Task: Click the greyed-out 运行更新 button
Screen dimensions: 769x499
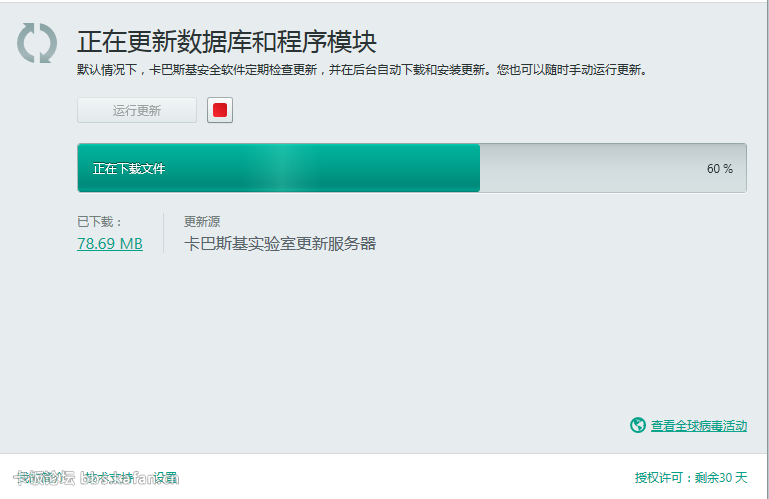Action: (137, 110)
